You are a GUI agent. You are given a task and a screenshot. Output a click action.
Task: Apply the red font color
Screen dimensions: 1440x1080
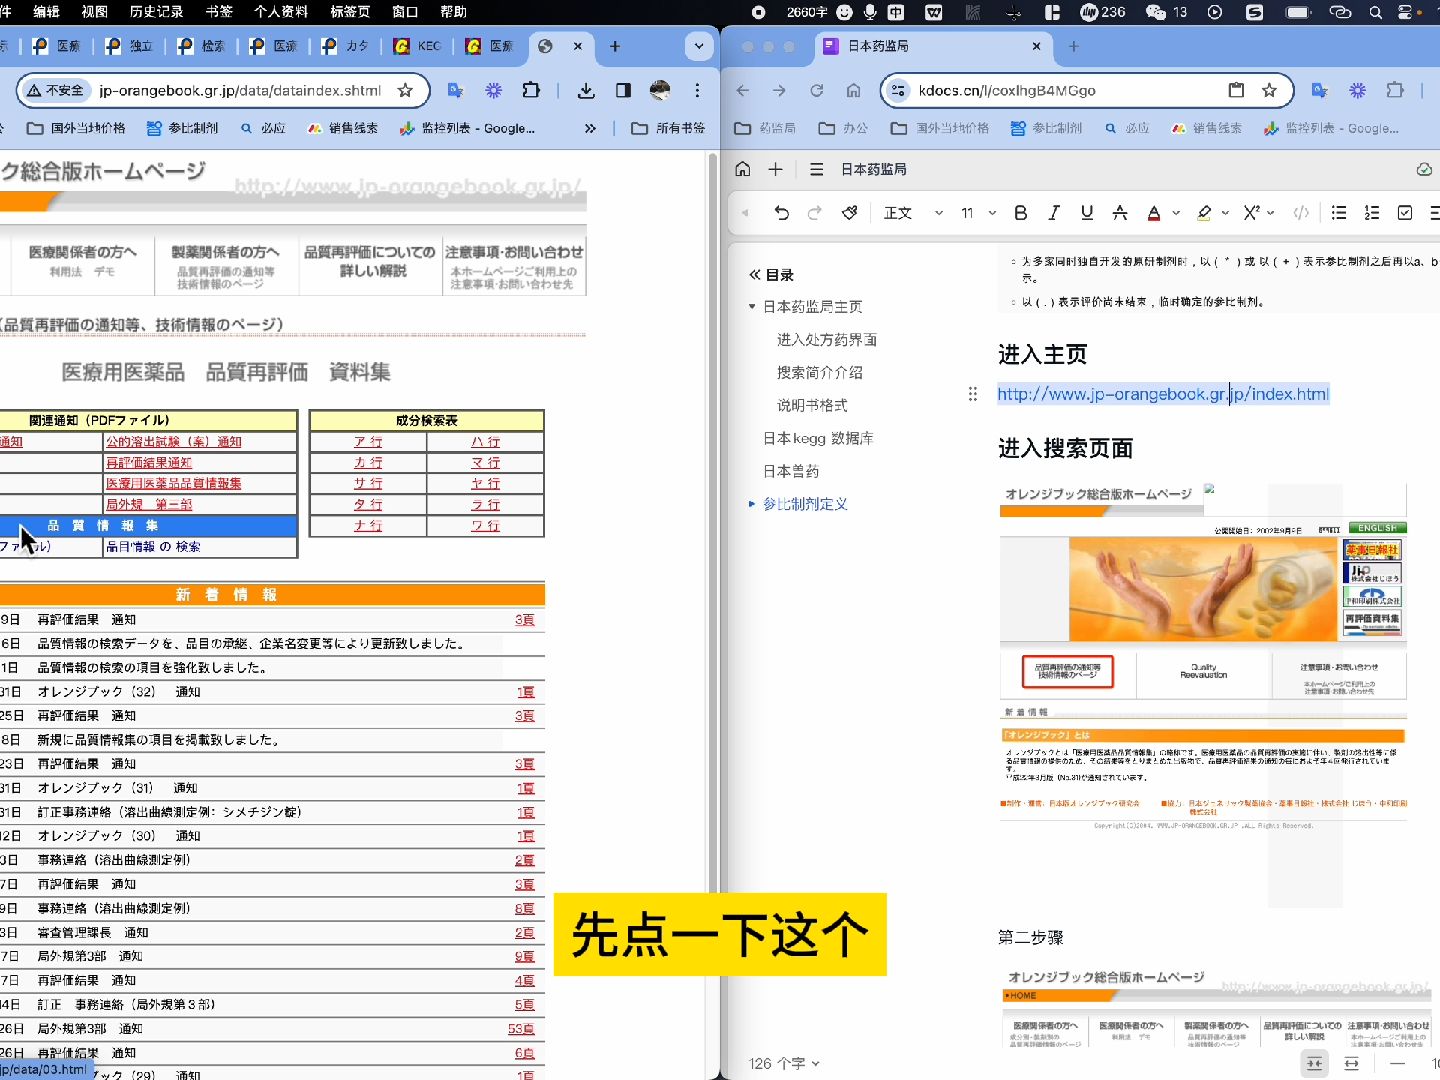point(1154,212)
